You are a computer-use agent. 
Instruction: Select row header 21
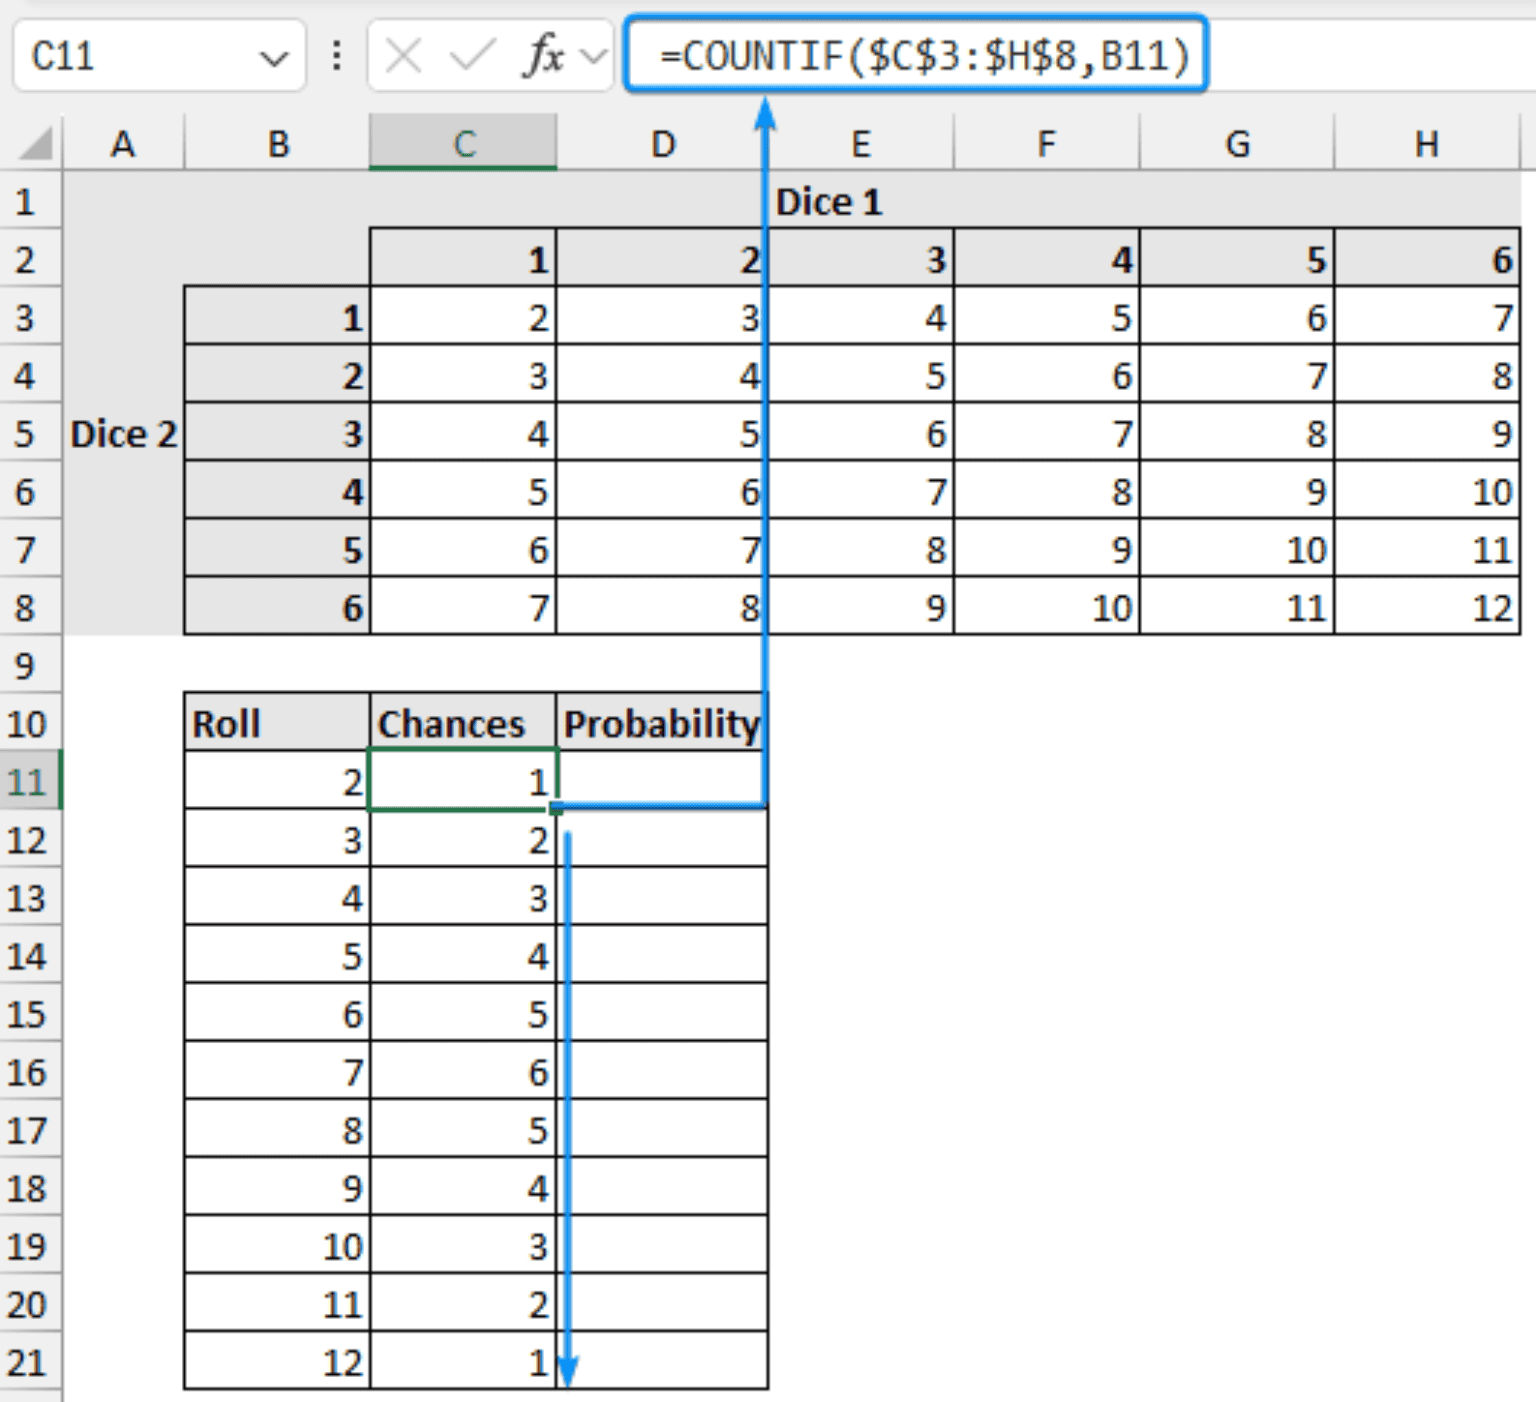pos(30,1361)
